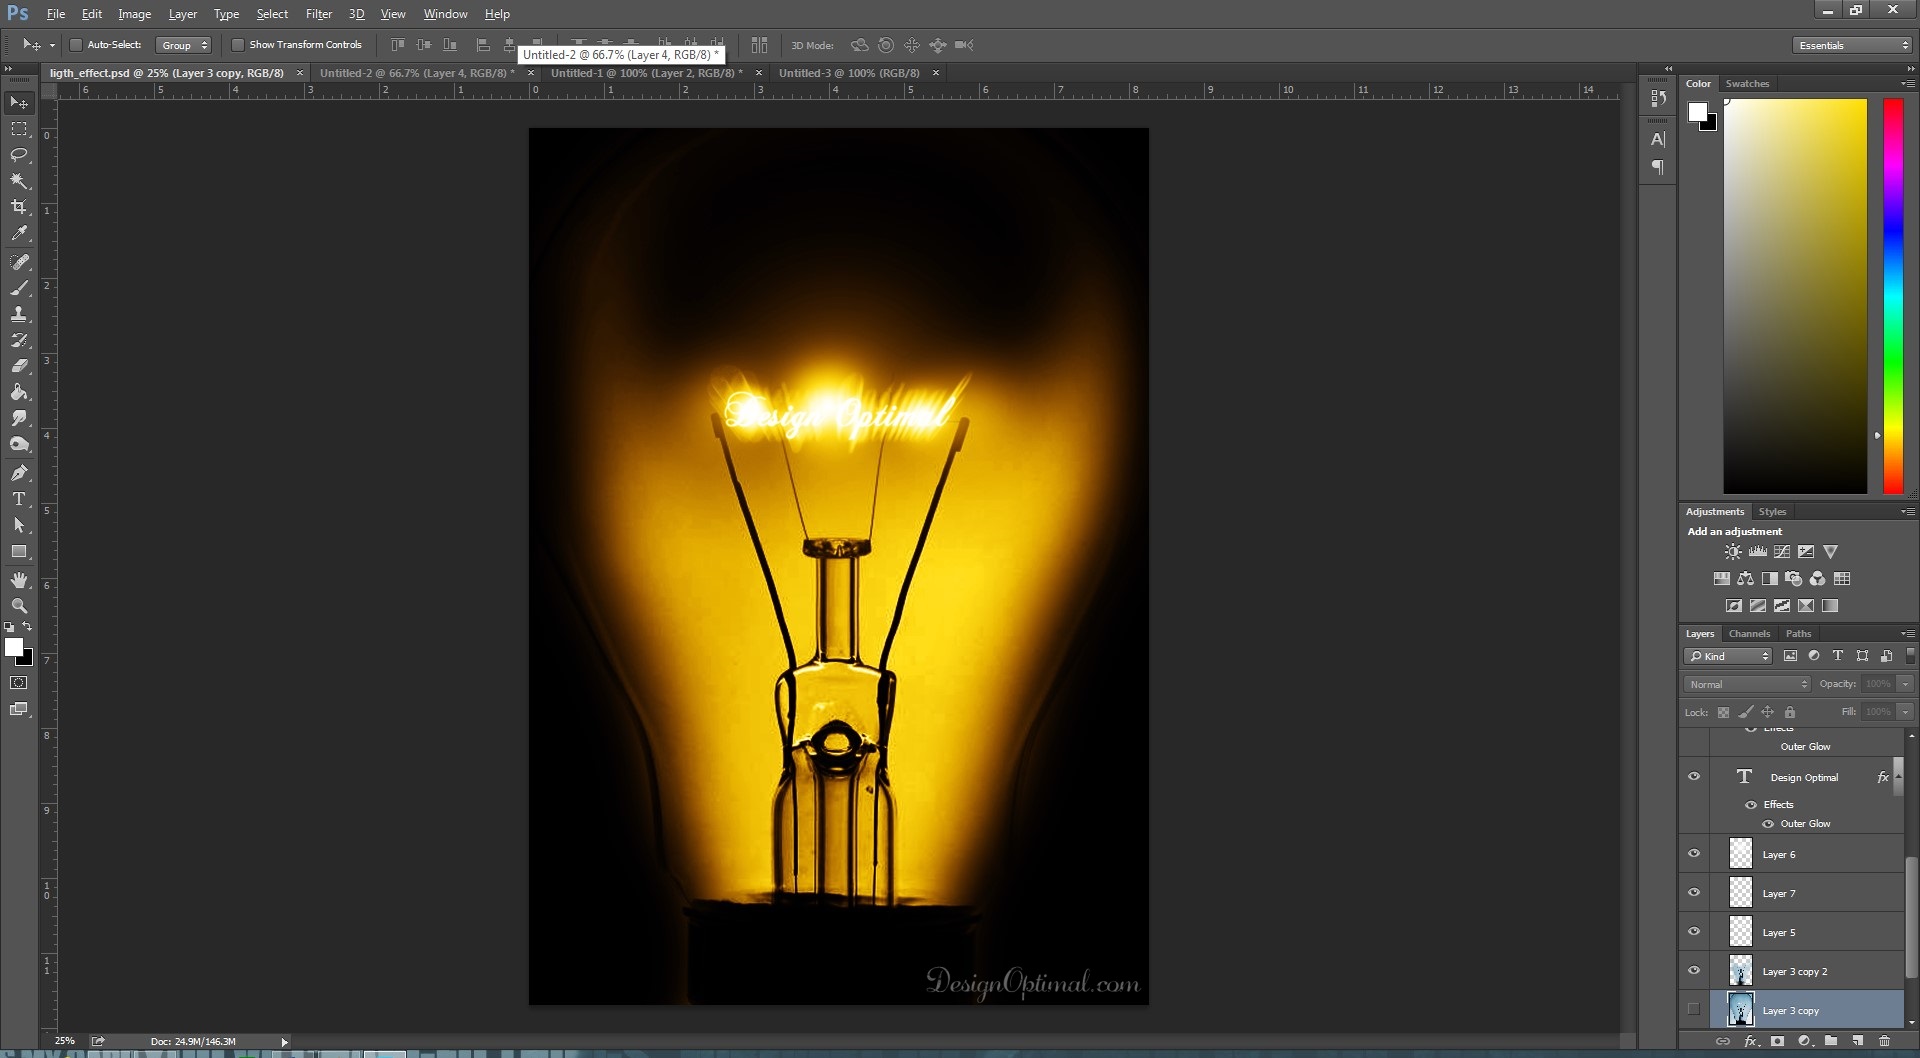Viewport: 1920px width, 1058px height.
Task: Switch to the Styles tab
Action: (1772, 512)
